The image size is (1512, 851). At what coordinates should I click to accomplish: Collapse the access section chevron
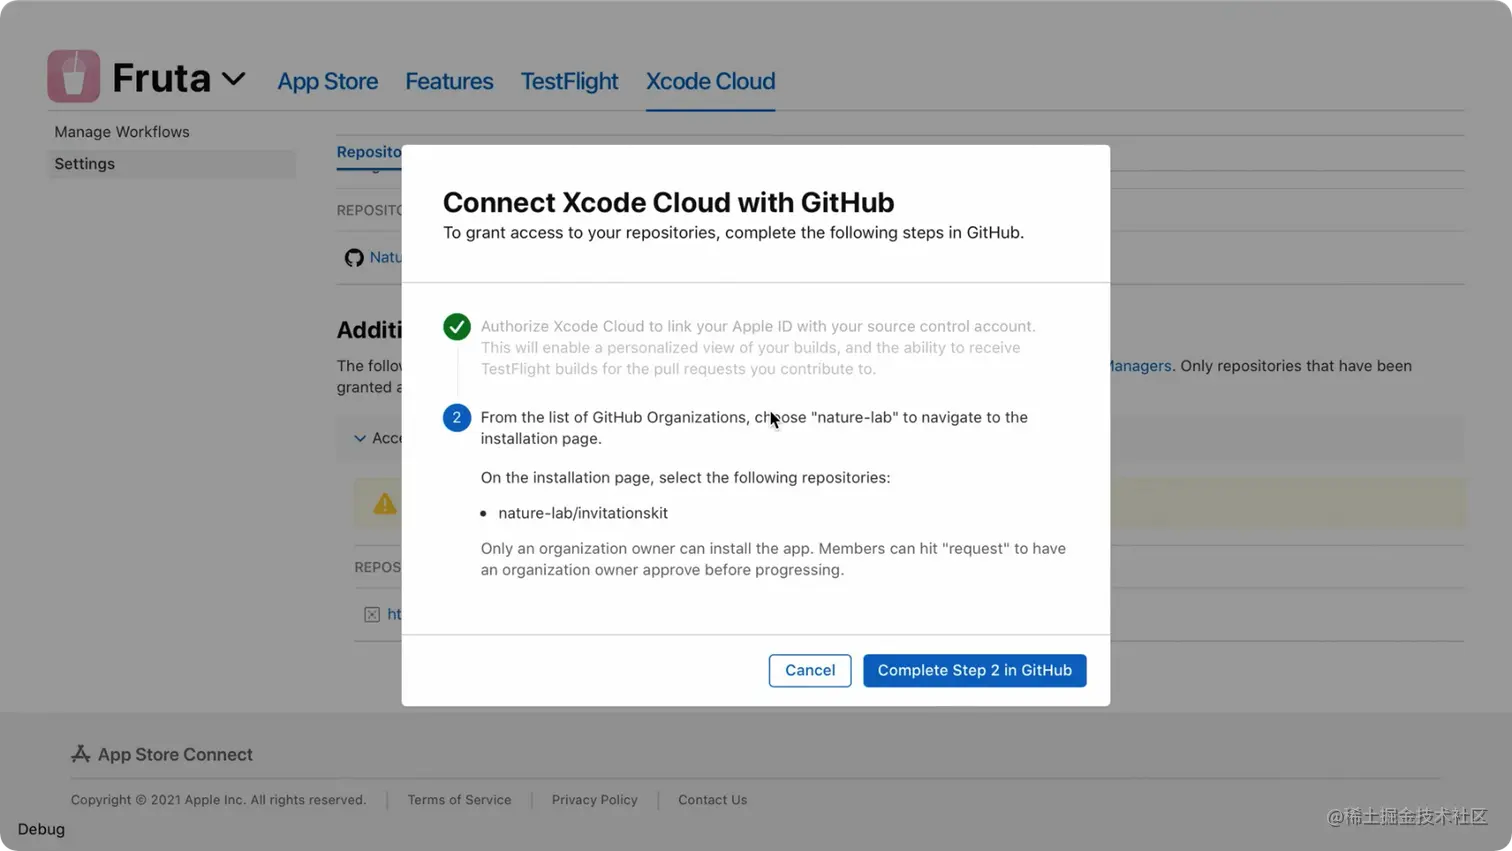tap(360, 438)
